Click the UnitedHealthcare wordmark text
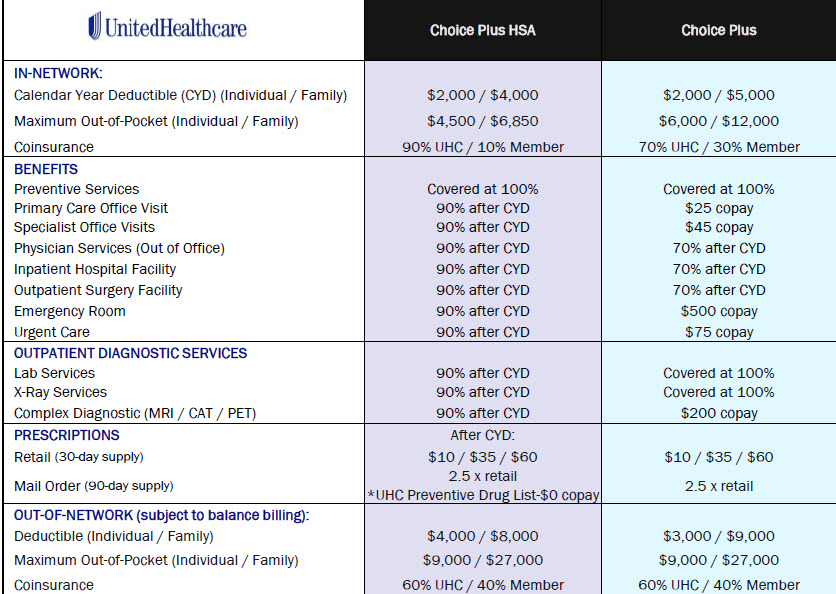Image resolution: width=836 pixels, height=594 pixels. tap(176, 28)
